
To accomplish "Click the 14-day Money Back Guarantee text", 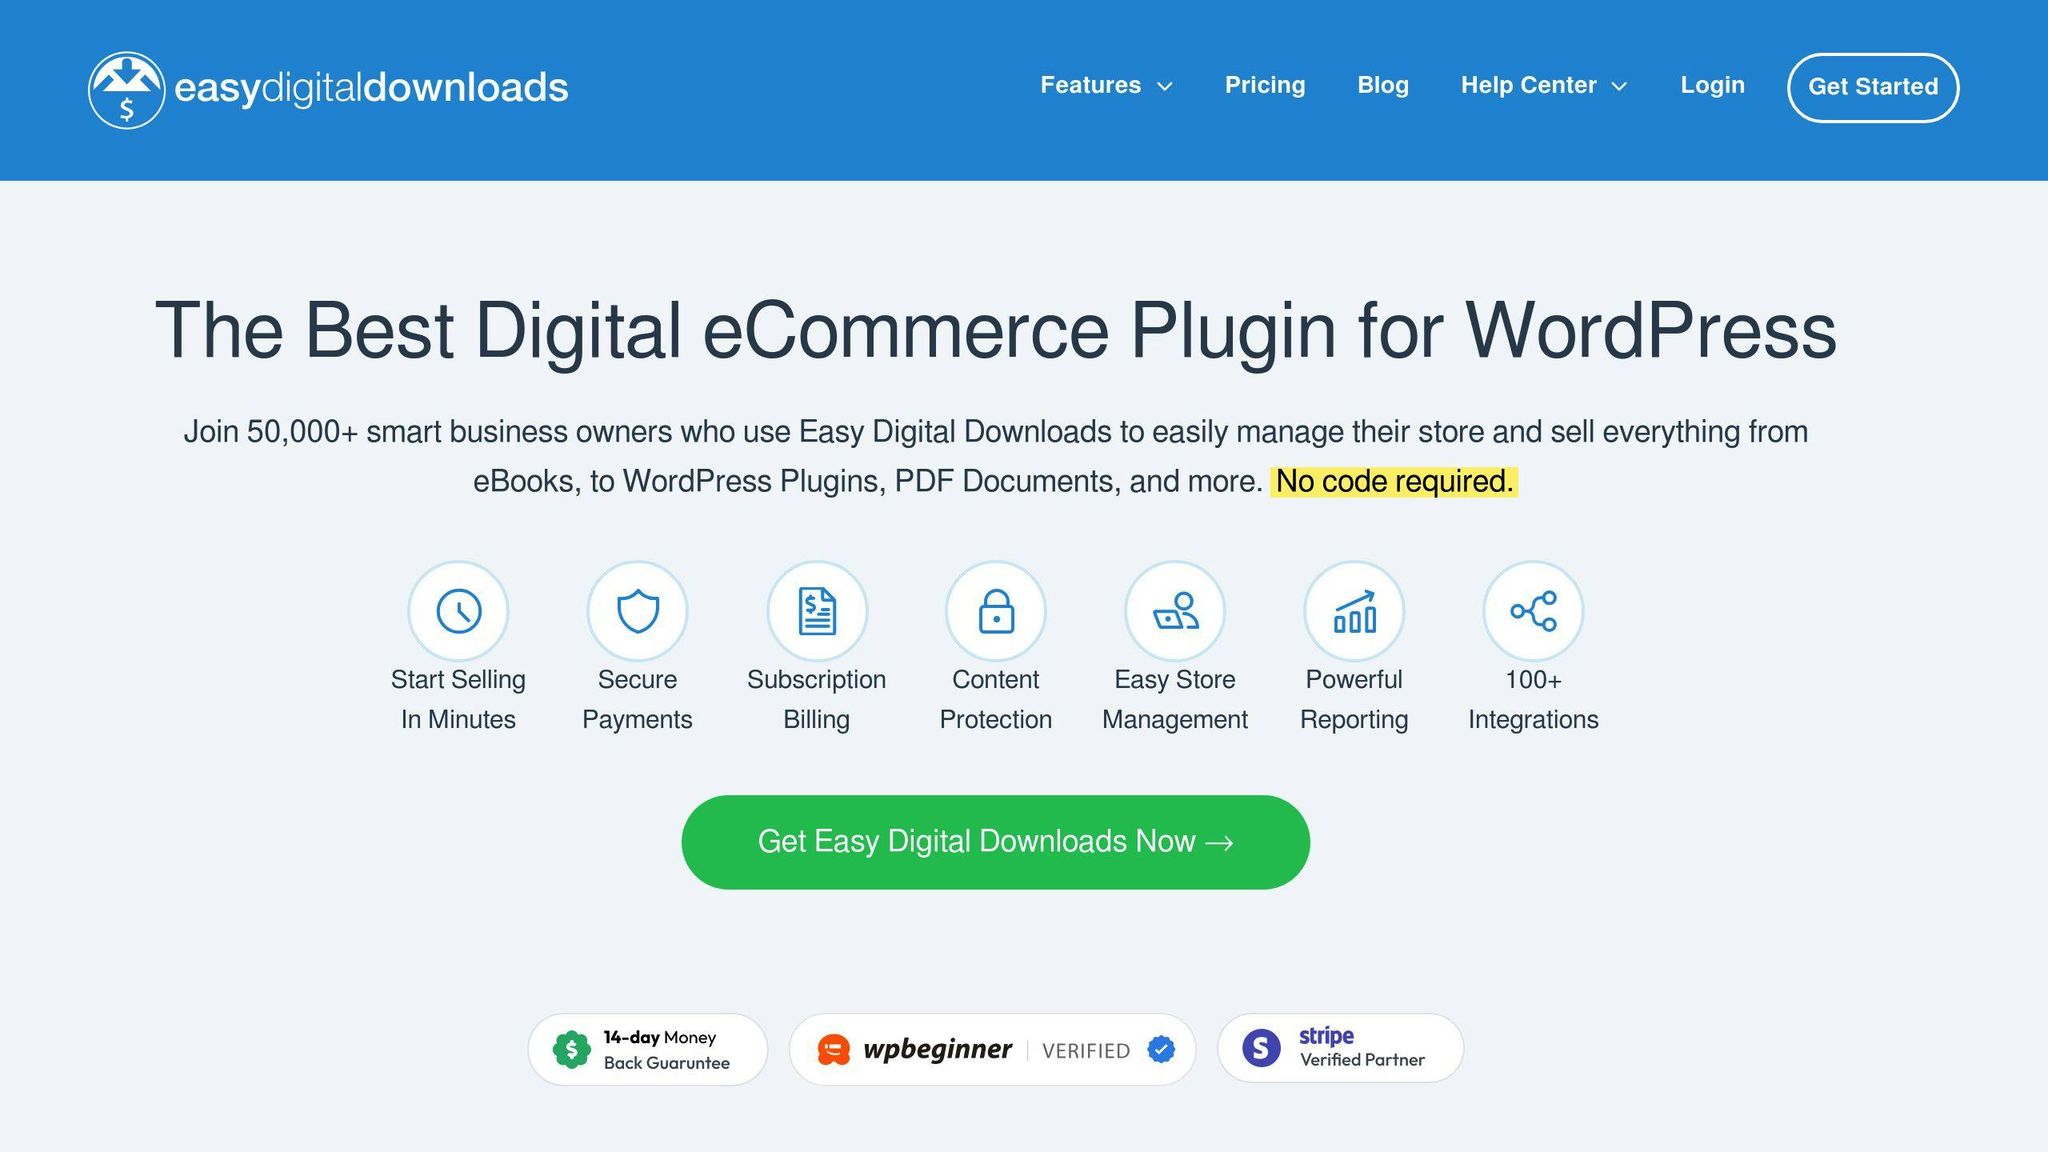I will tap(666, 1050).
